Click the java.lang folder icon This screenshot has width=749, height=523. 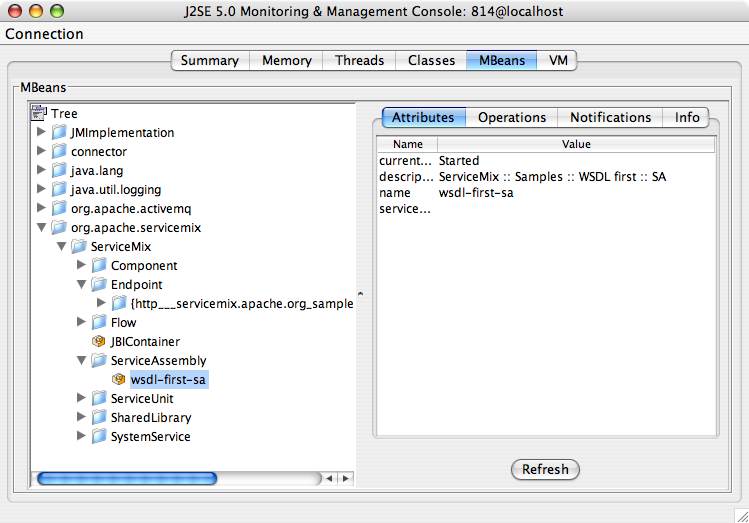[x=59, y=171]
